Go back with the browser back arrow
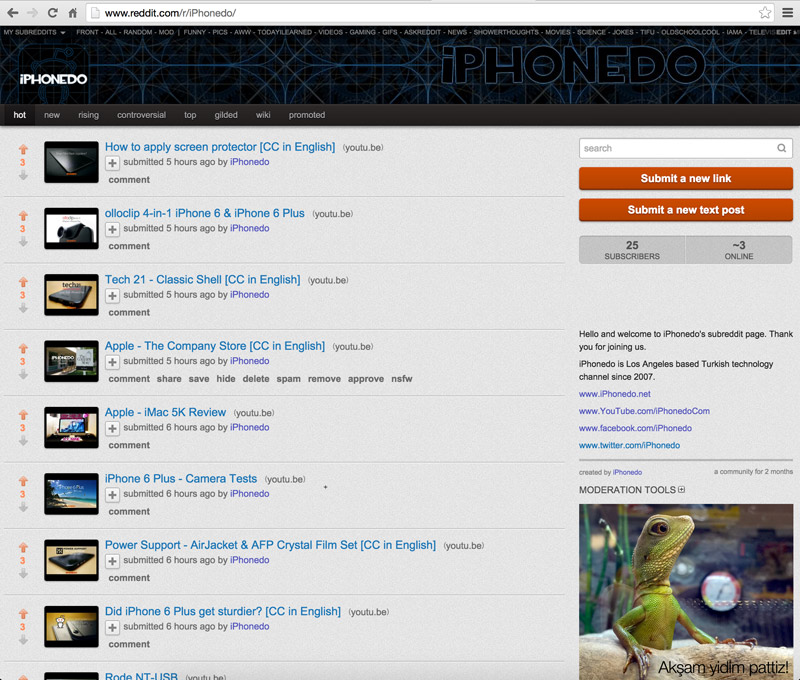 (x=13, y=13)
